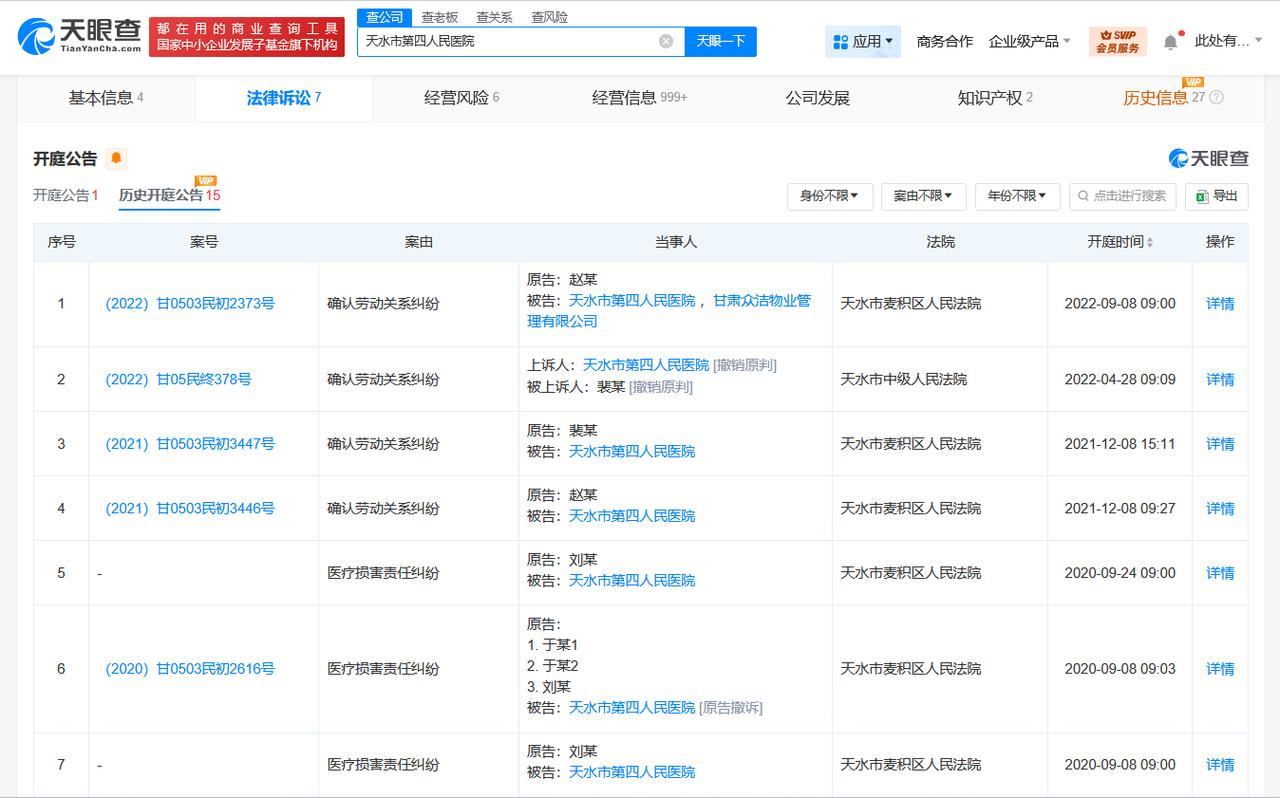Click 详情 for row 3 case

(x=1220, y=443)
